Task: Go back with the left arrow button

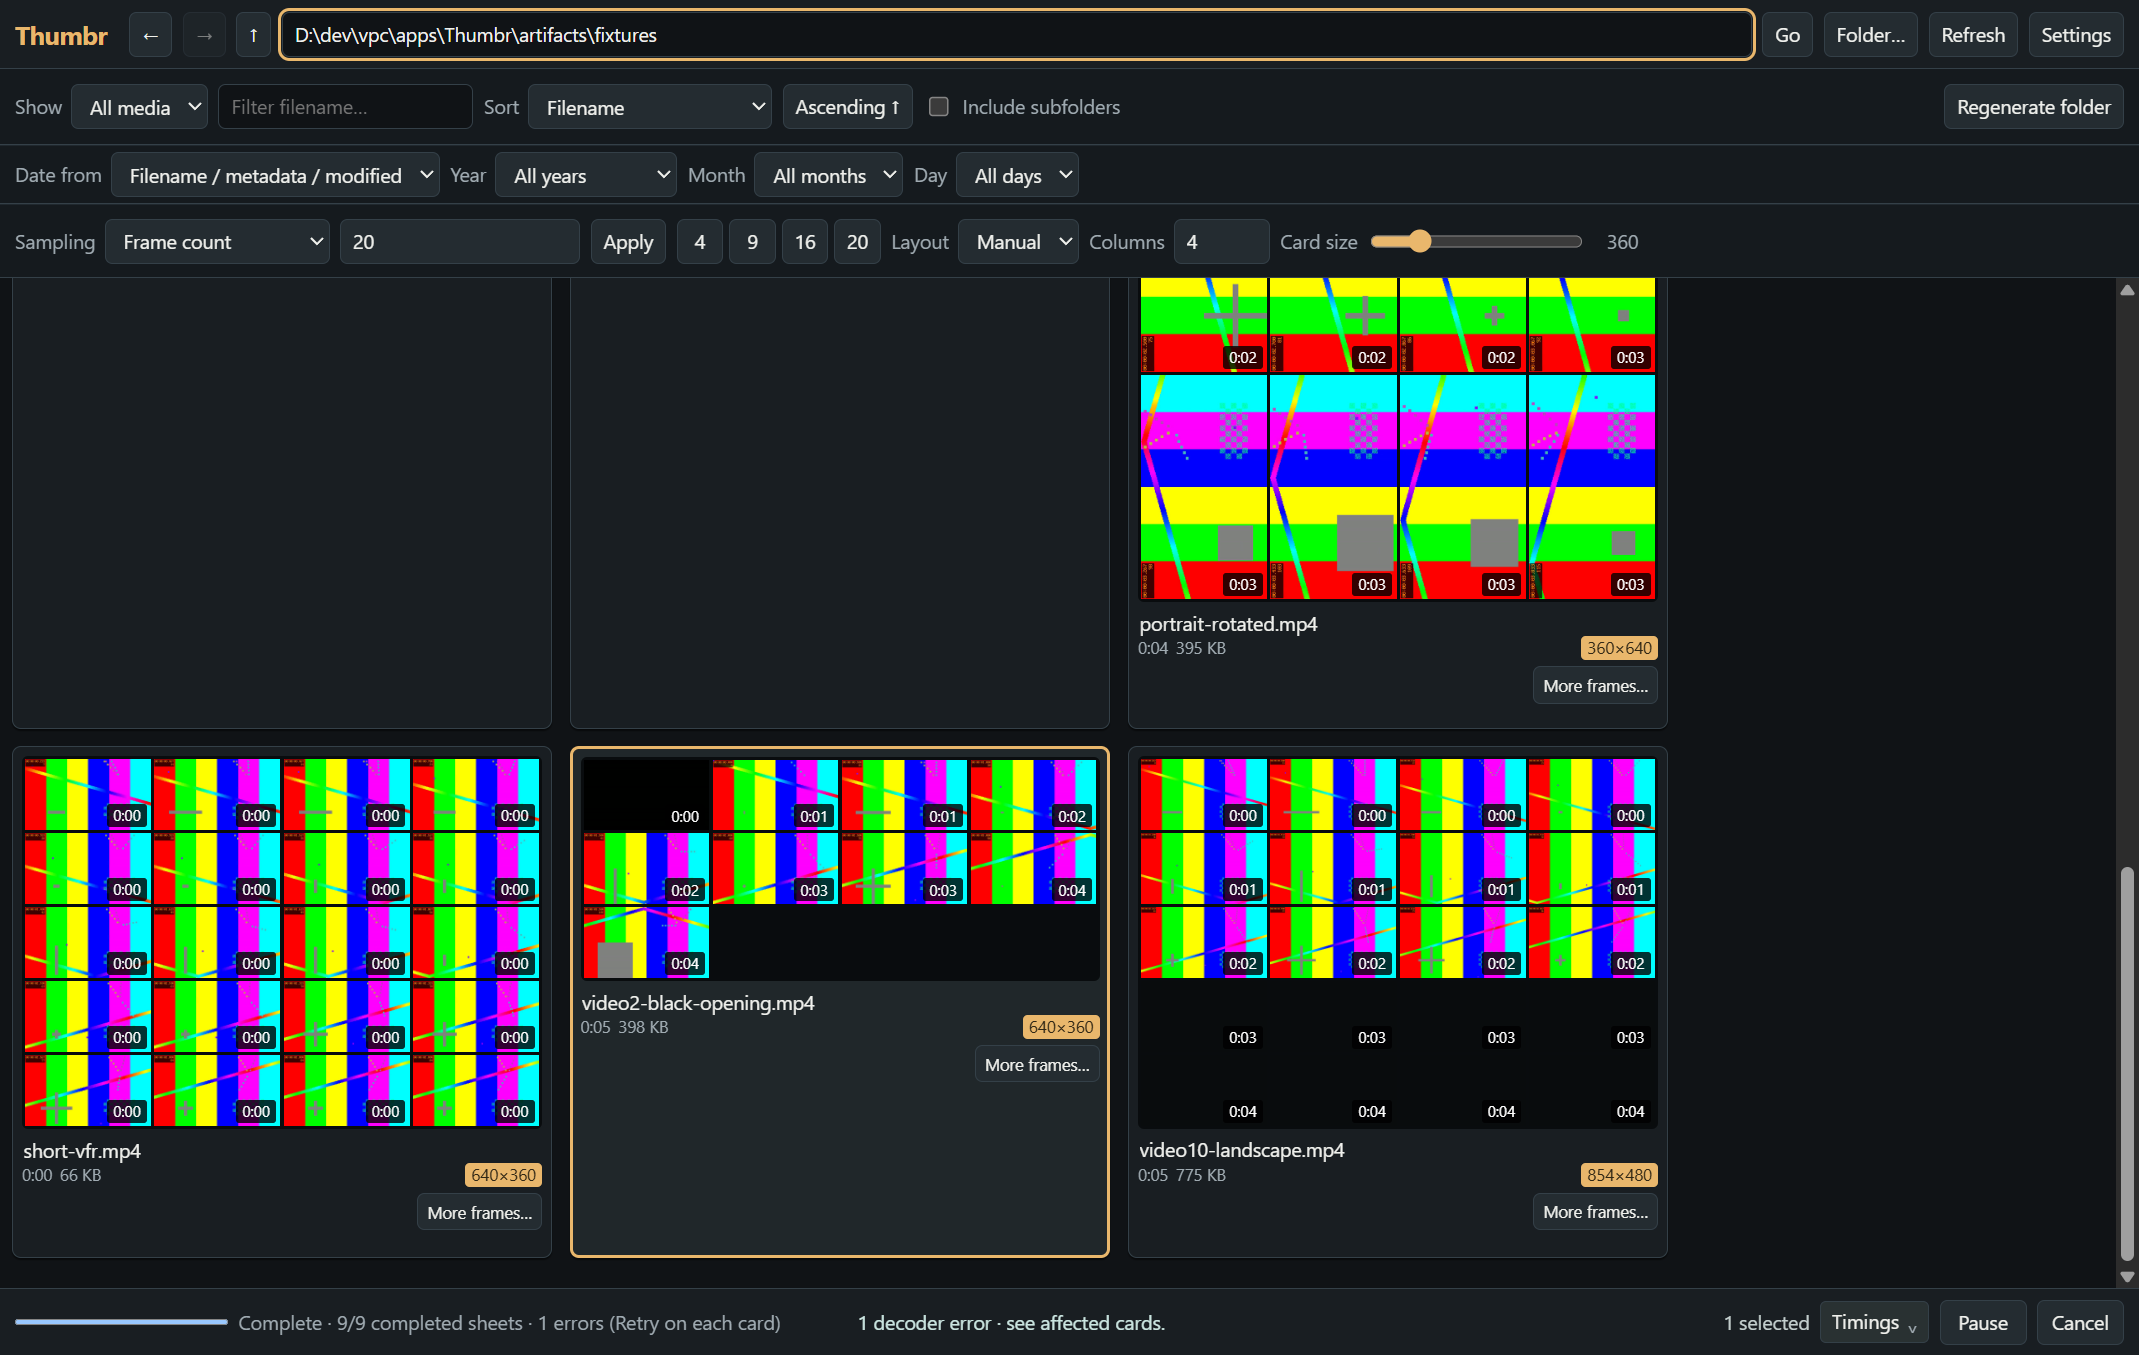Action: click(150, 35)
